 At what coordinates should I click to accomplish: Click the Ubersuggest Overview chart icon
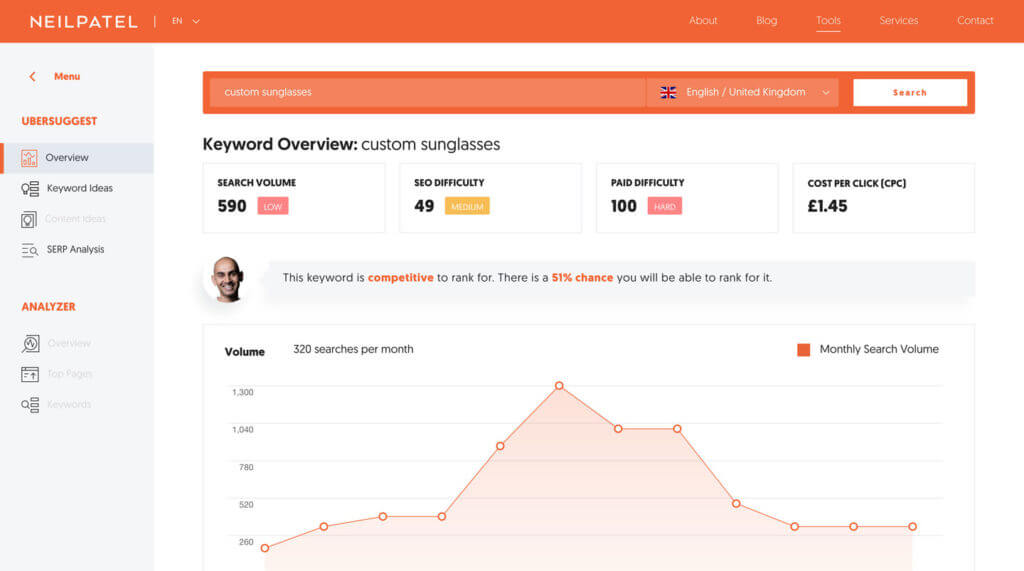click(29, 158)
